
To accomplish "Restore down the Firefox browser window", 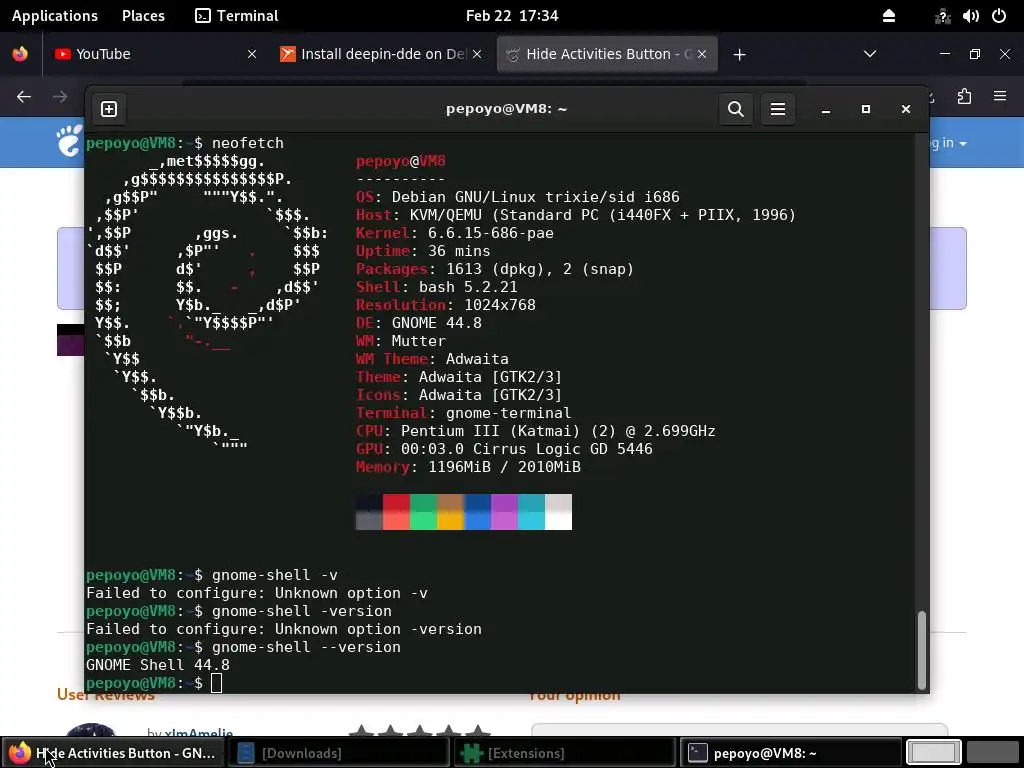I will click(975, 54).
